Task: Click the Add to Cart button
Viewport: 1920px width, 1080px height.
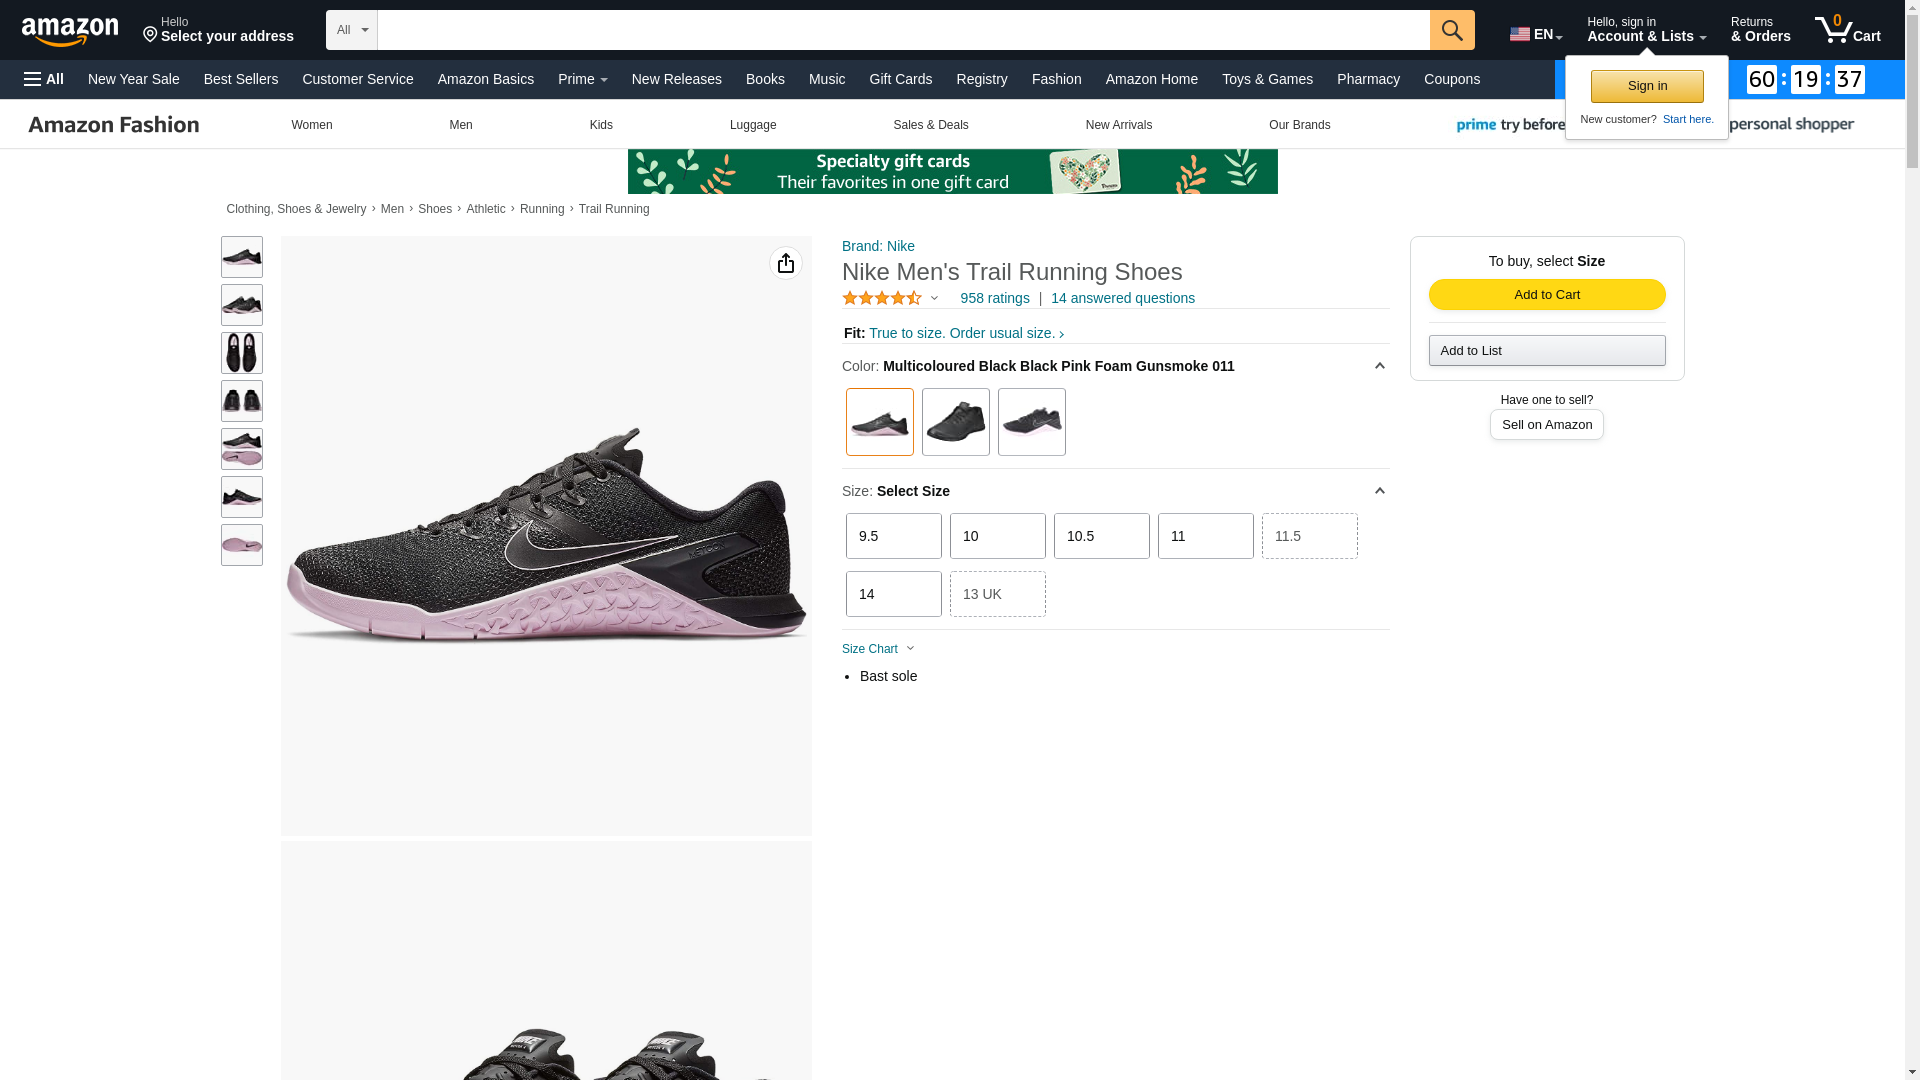Action: [1546, 294]
